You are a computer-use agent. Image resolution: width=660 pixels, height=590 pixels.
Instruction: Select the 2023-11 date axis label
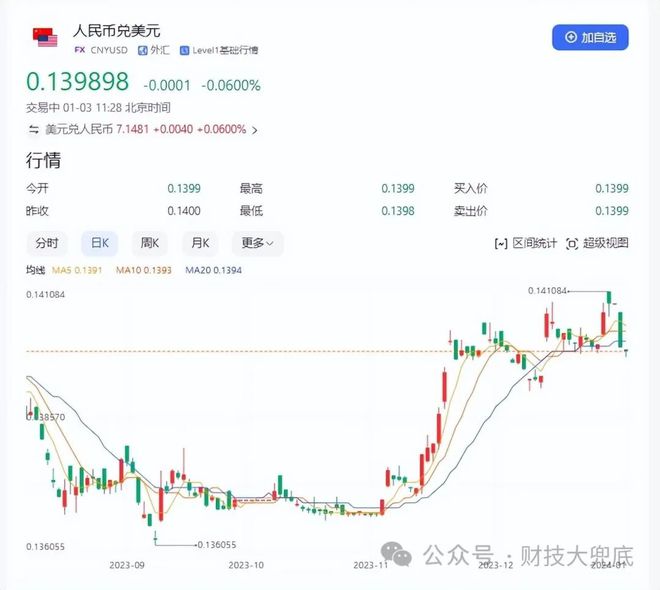coord(370,565)
